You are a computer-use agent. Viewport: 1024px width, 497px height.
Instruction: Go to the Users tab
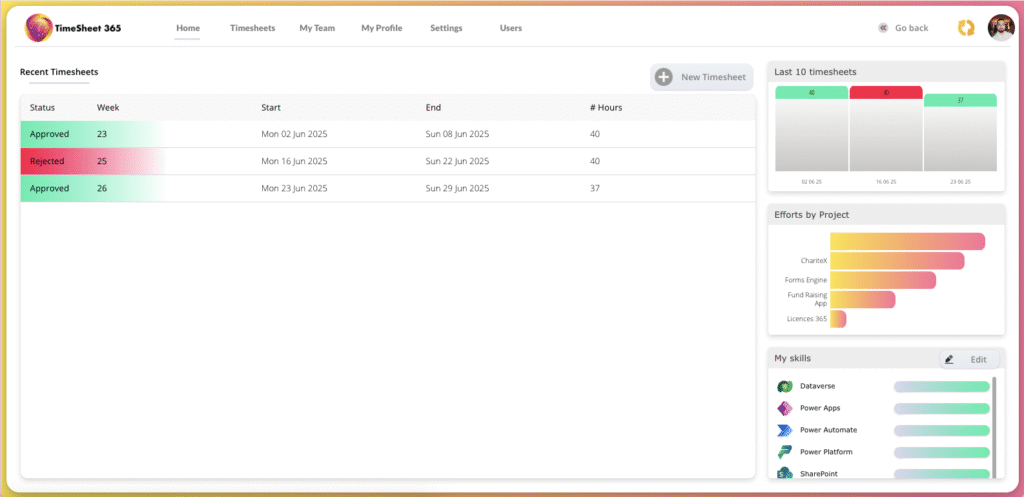coord(510,28)
